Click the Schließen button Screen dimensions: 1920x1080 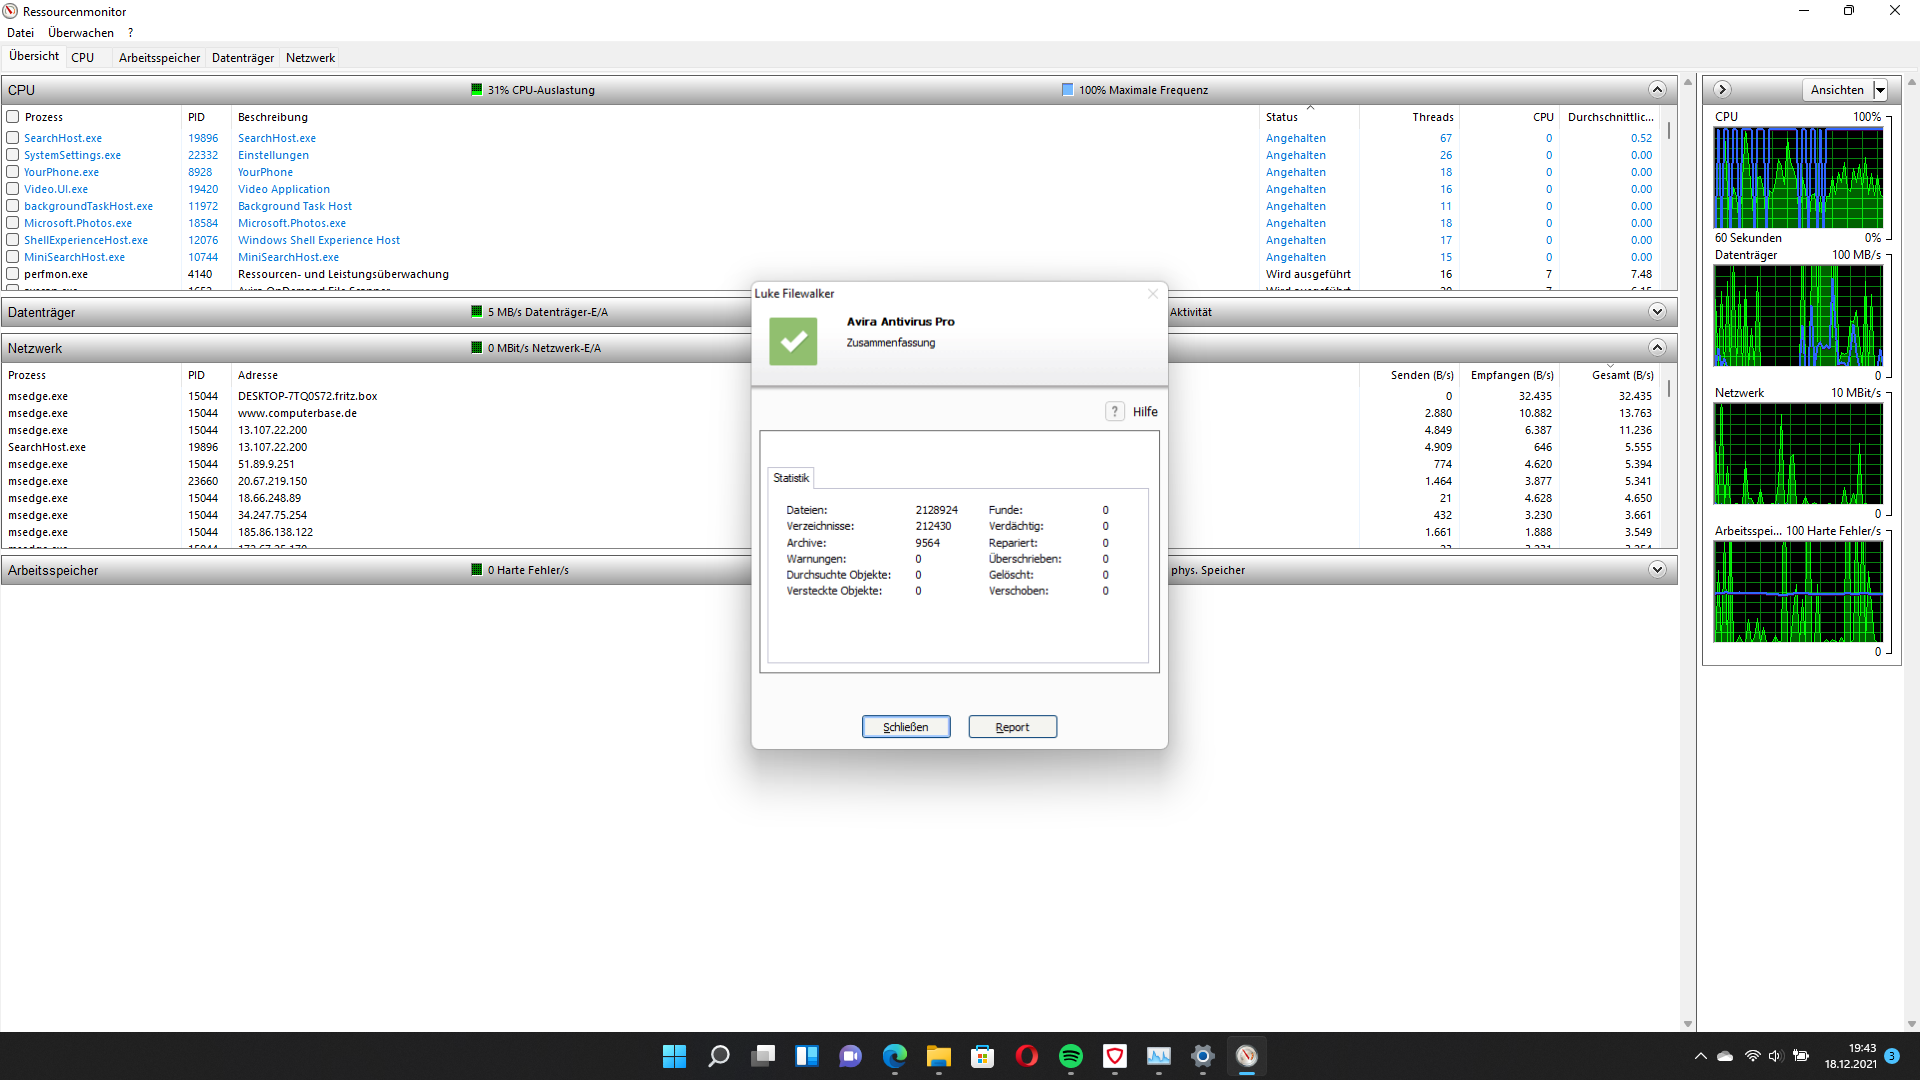click(x=905, y=727)
